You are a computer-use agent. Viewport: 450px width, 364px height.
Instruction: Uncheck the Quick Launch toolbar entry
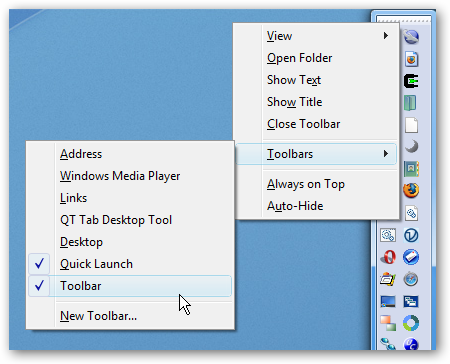[x=130, y=264]
